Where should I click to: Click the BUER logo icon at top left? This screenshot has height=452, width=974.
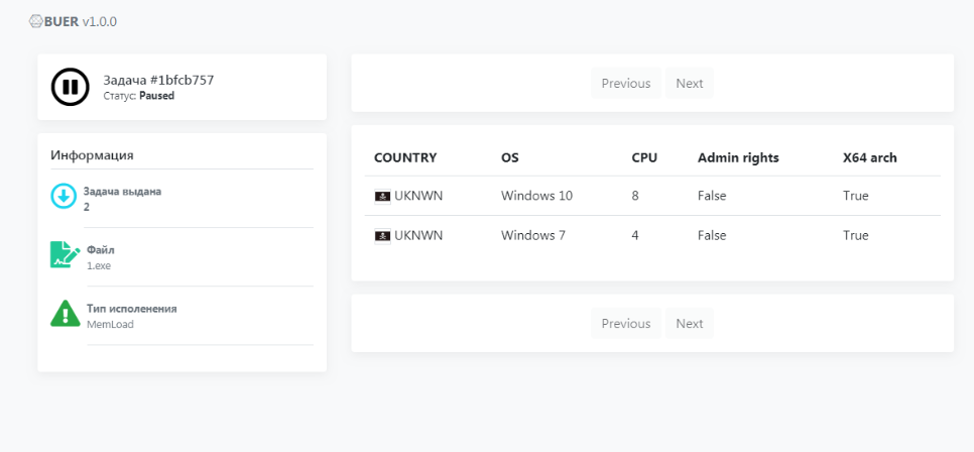click(36, 22)
